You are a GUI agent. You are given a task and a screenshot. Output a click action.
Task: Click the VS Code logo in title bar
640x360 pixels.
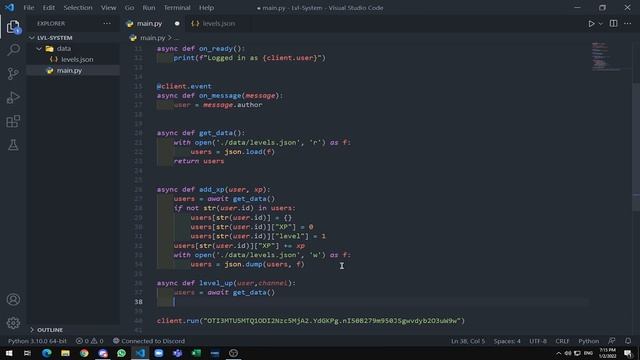coord(9,7)
